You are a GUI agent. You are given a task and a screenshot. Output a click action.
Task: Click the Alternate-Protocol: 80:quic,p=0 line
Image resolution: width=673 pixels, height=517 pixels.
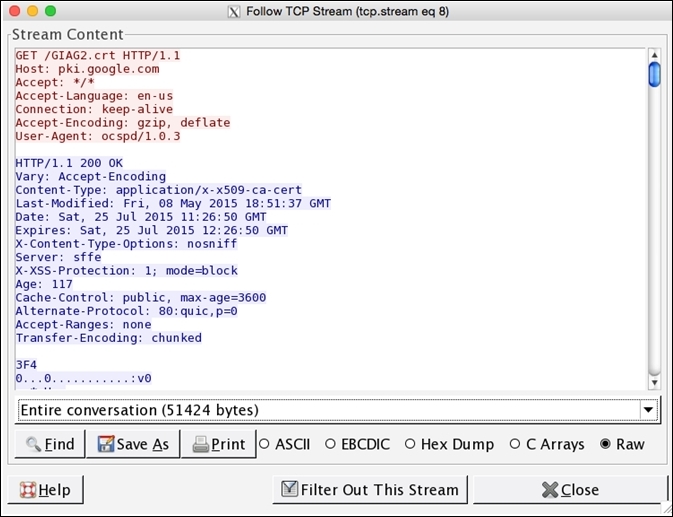click(127, 311)
